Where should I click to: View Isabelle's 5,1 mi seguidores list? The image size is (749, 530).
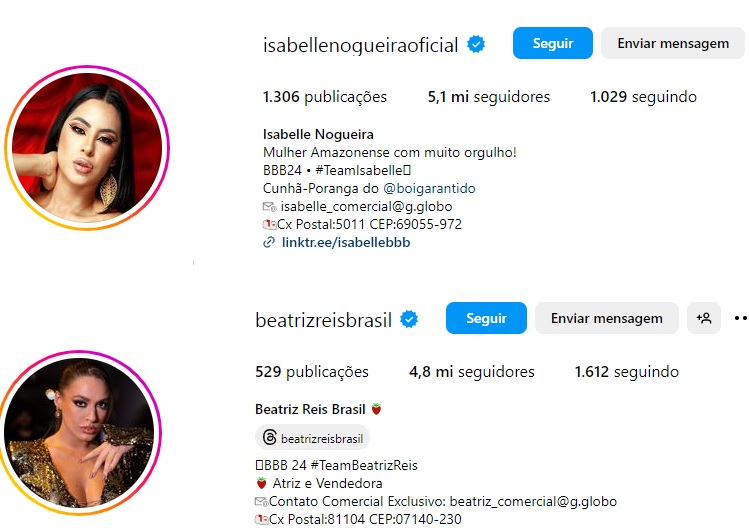tap(489, 97)
